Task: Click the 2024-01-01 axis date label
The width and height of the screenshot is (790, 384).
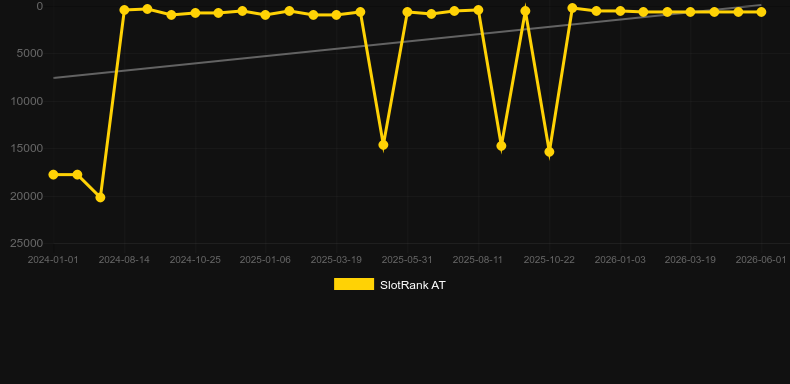Action: pos(53,260)
